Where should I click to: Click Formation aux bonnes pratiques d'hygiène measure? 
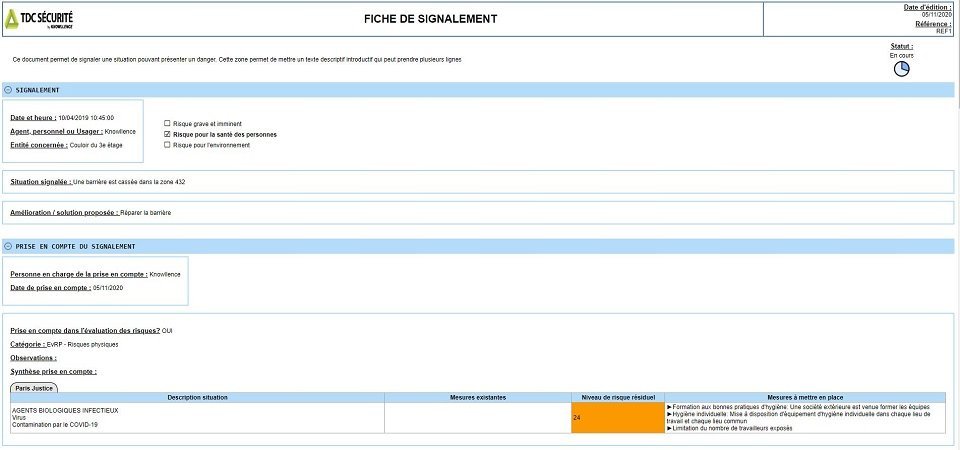point(798,407)
